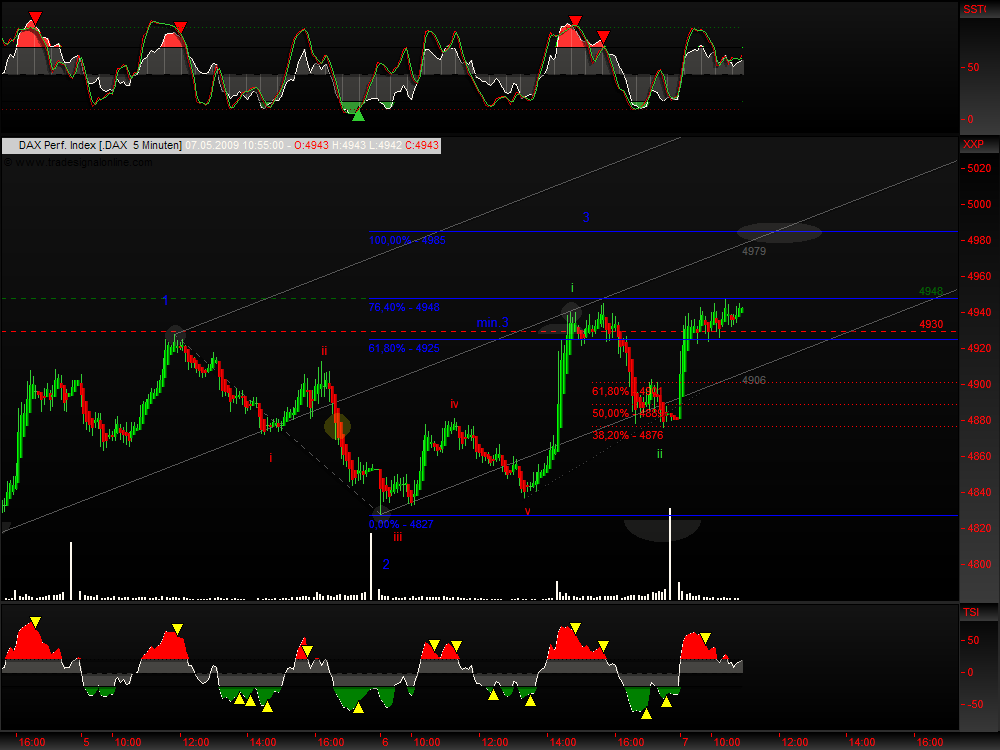This screenshot has height=750, width=1000.
Task: Click the green 'ii' wave label
Action: click(x=659, y=454)
